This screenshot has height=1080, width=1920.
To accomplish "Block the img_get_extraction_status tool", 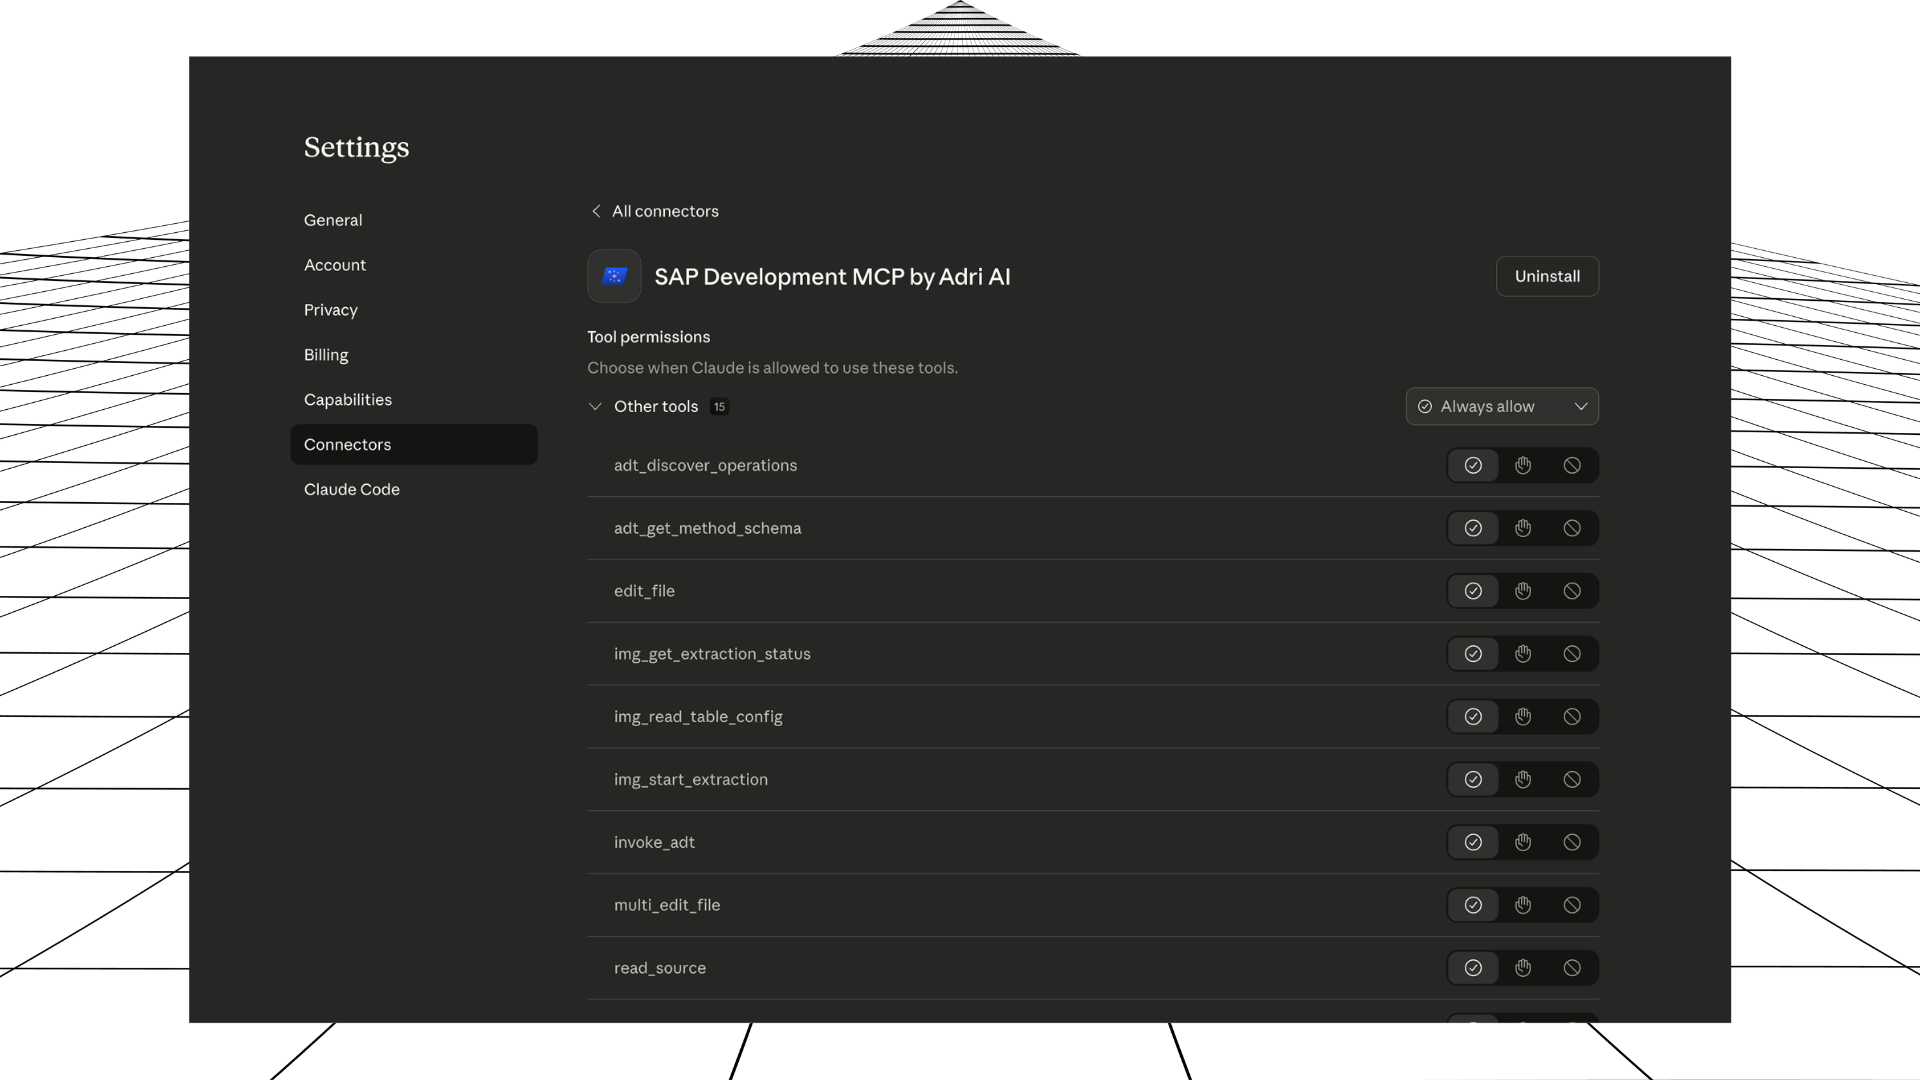I will [1572, 654].
